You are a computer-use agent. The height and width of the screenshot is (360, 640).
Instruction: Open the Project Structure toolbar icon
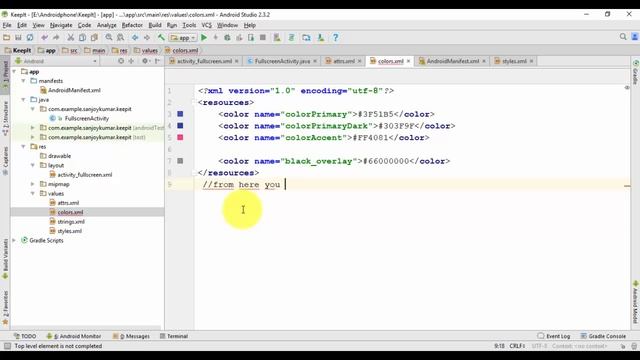click(x=306, y=38)
